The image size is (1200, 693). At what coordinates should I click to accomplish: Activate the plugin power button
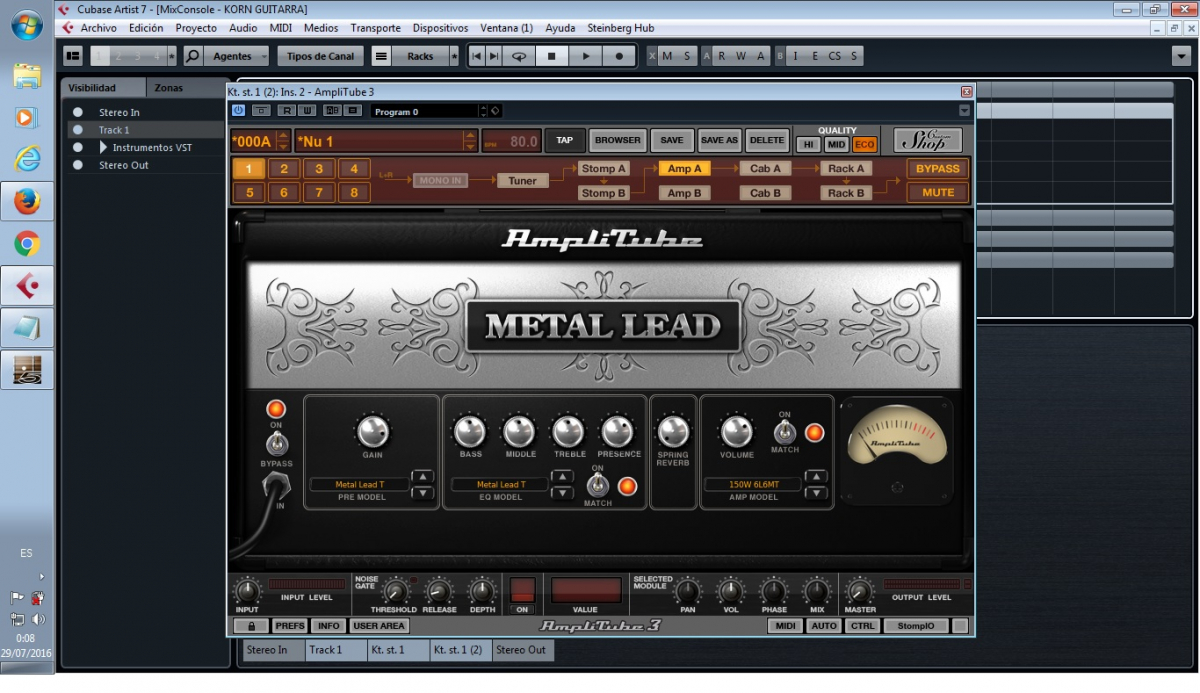pos(238,111)
